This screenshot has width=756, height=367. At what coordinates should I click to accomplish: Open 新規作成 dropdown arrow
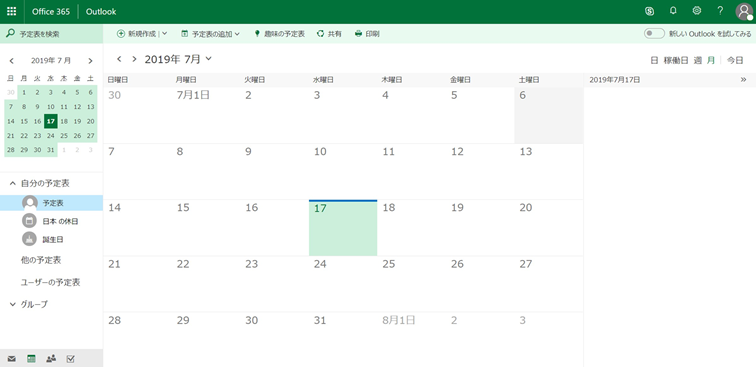pos(164,34)
